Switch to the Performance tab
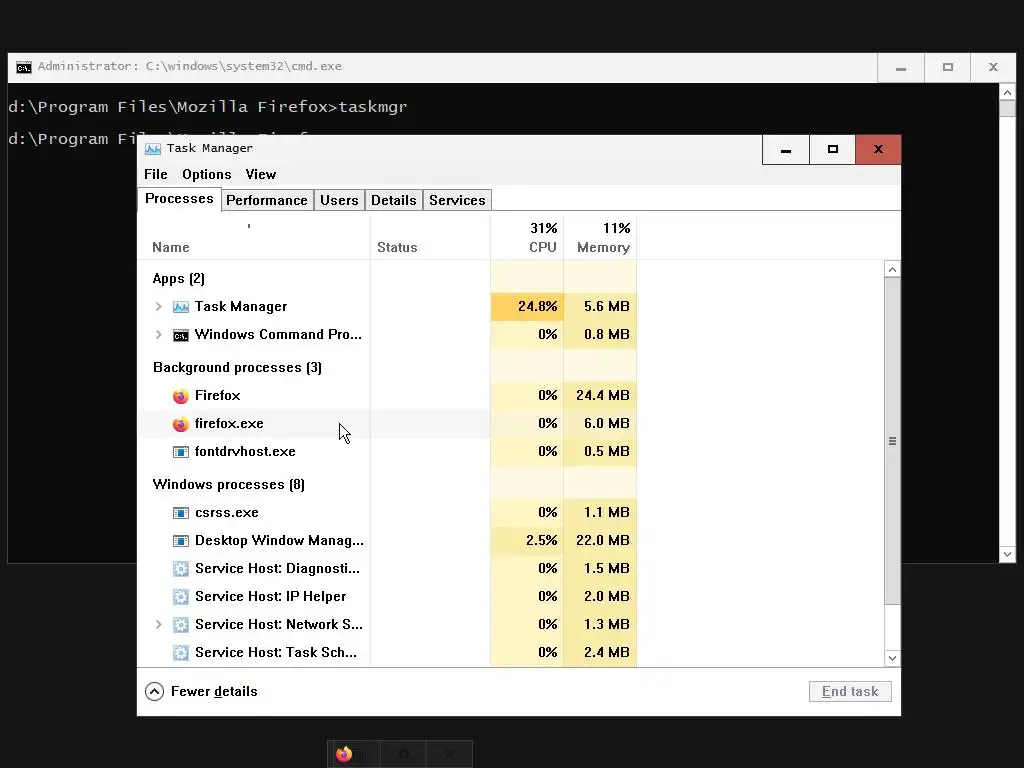The image size is (1024, 768). point(266,200)
